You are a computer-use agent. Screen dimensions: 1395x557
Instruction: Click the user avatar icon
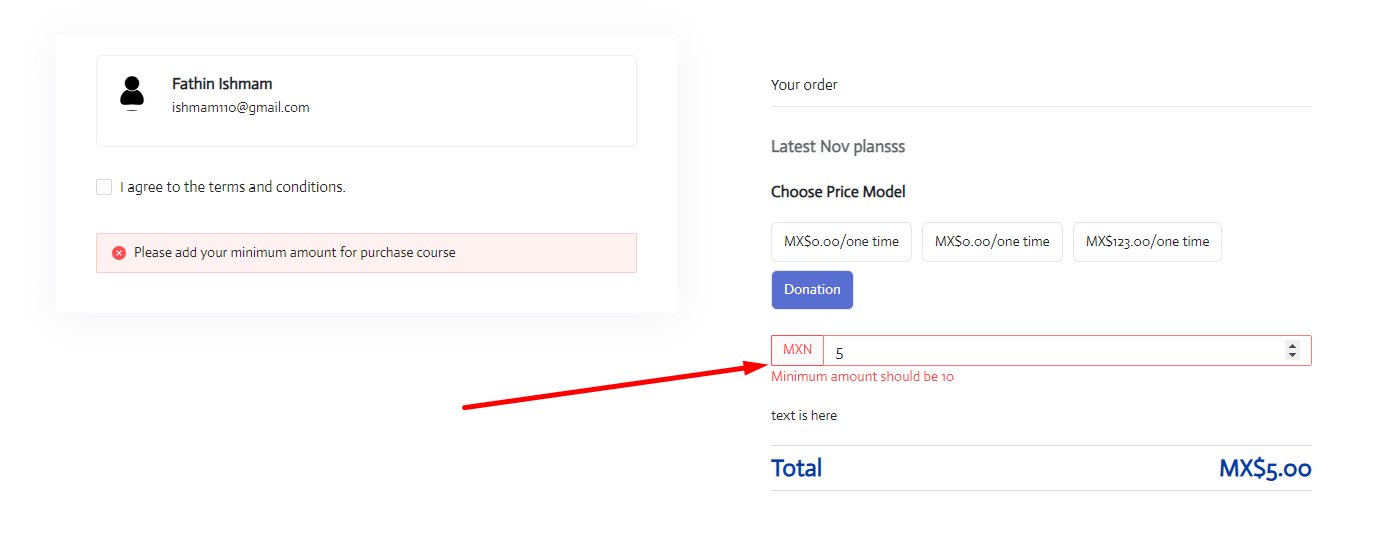132,93
